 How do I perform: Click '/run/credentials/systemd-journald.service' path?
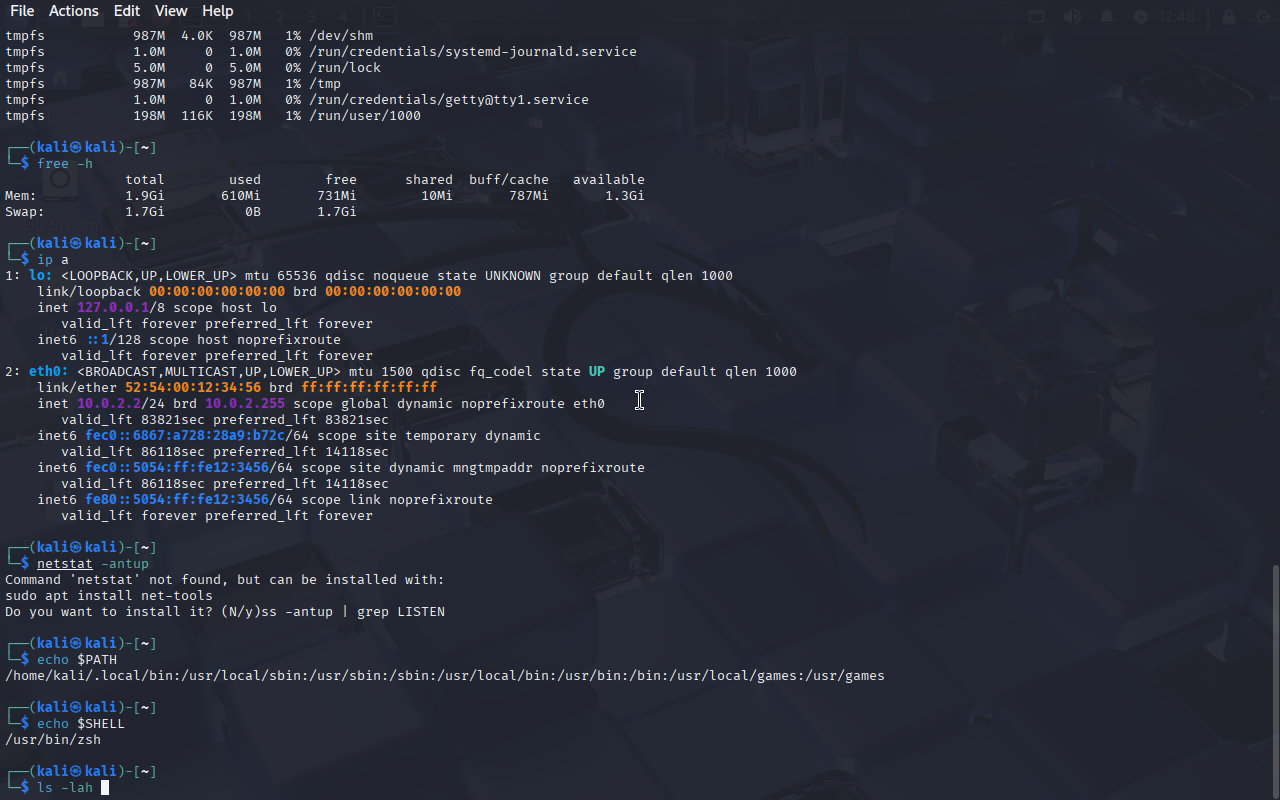coord(473,52)
